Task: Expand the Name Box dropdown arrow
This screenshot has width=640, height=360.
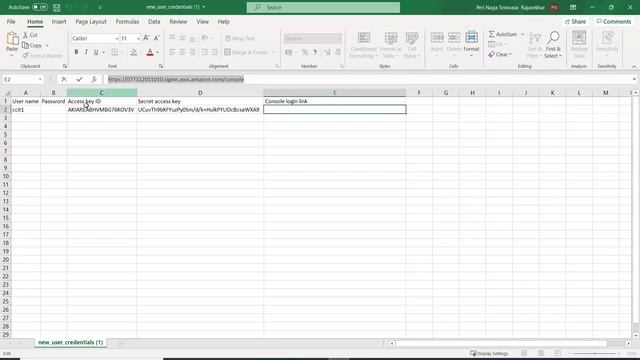Action: [x=40, y=79]
